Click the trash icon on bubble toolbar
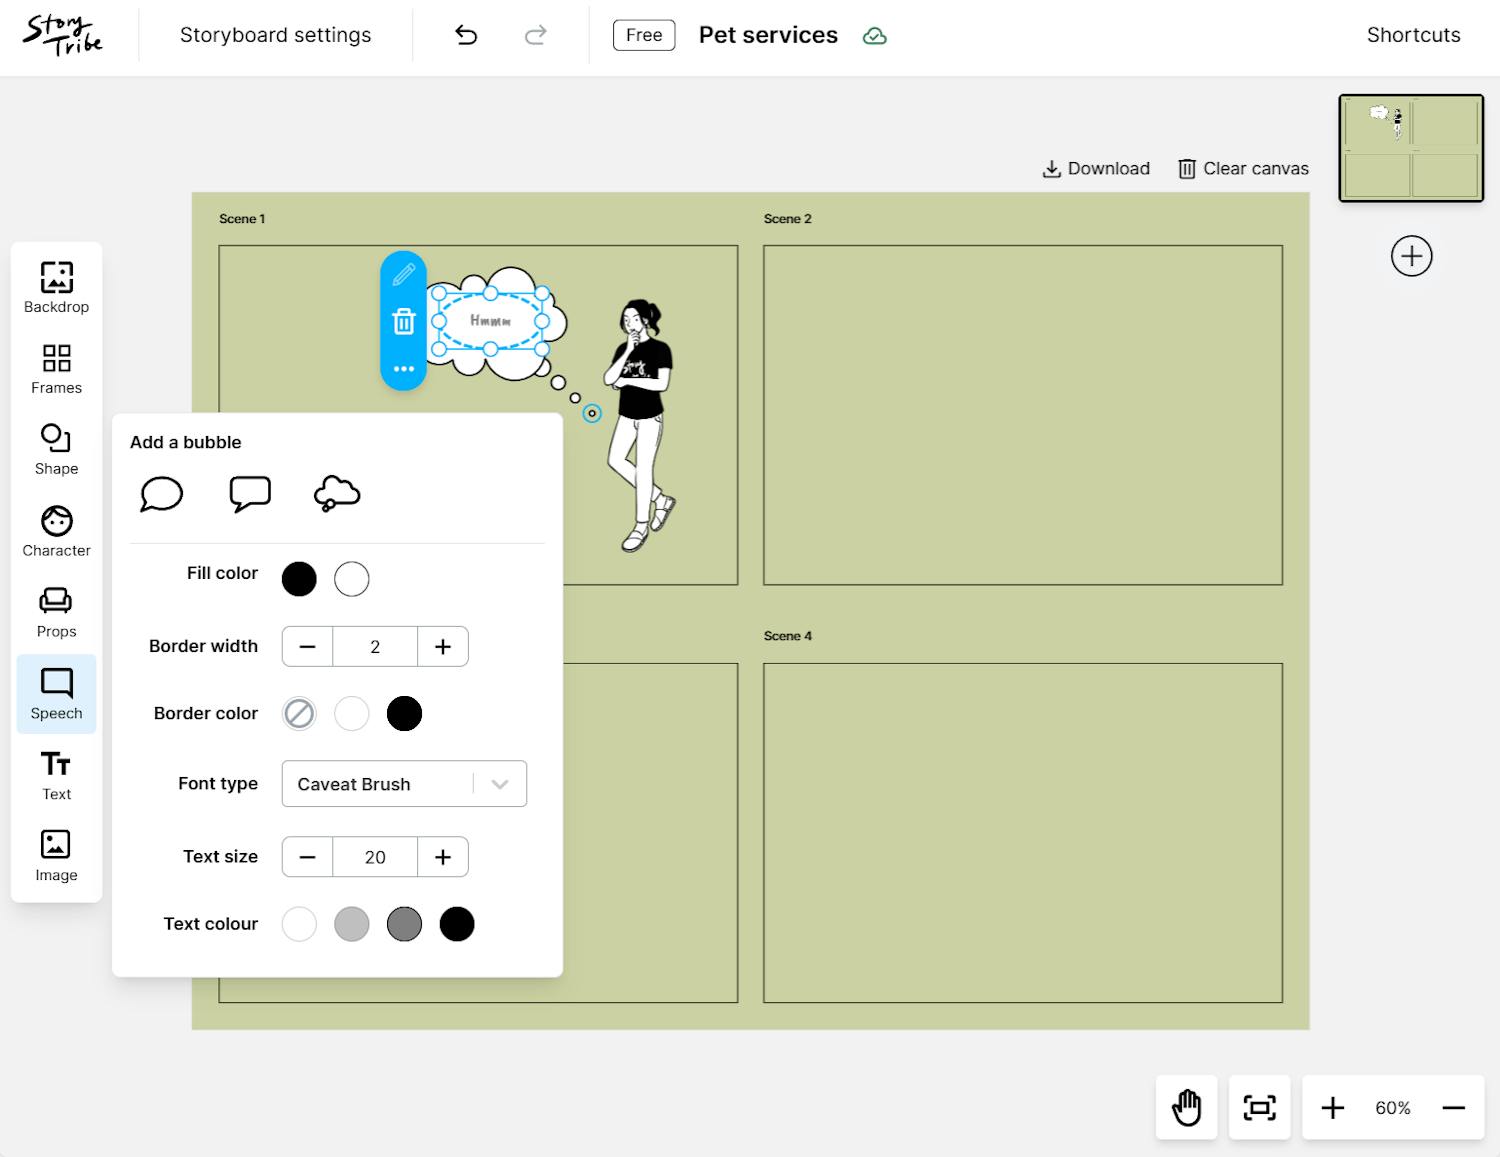This screenshot has width=1500, height=1157. pyautogui.click(x=404, y=321)
